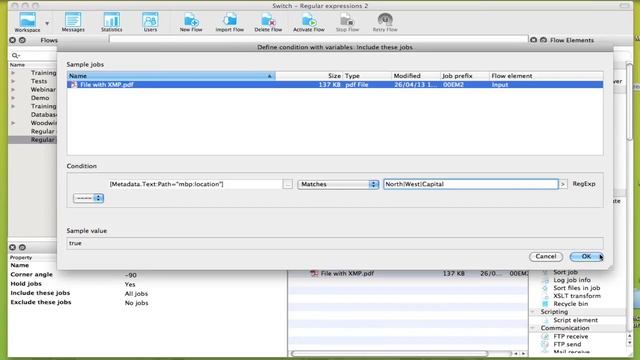
Task: Expand the Webinar flow group
Action: point(13,89)
